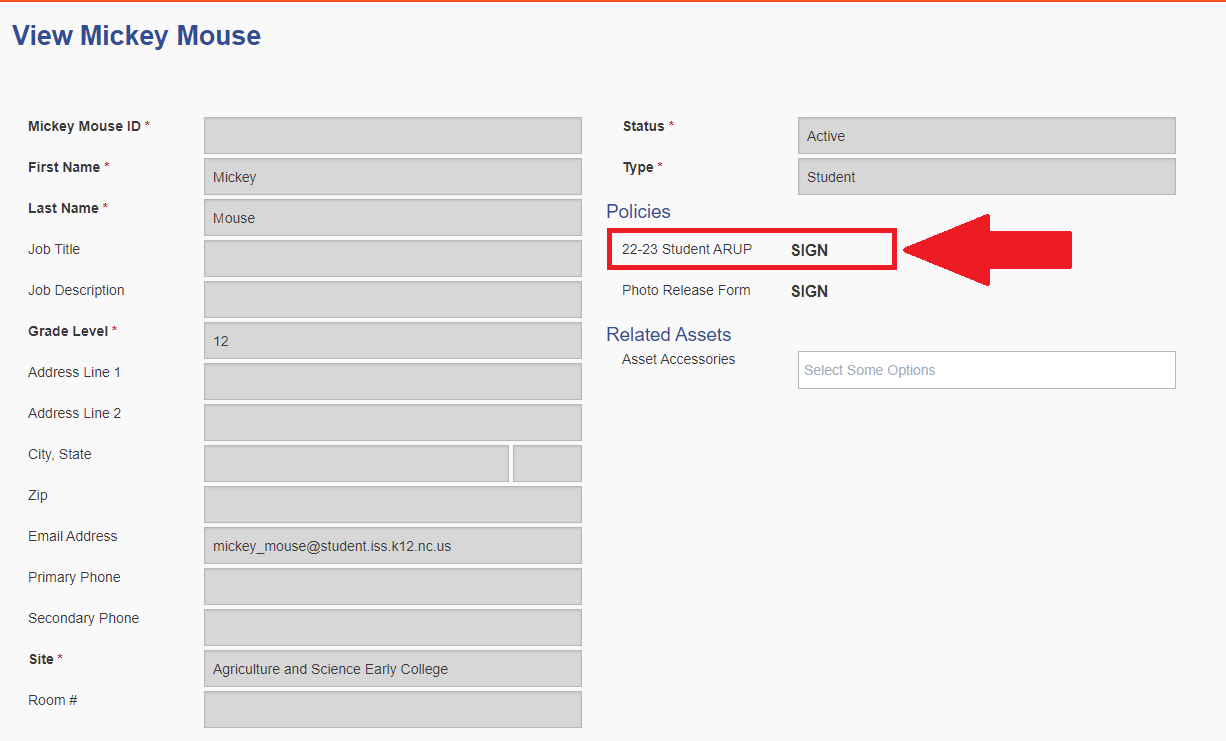Click the 22-23 Student ARUP policy name
The image size is (1226, 741).
pyautogui.click(x=687, y=249)
